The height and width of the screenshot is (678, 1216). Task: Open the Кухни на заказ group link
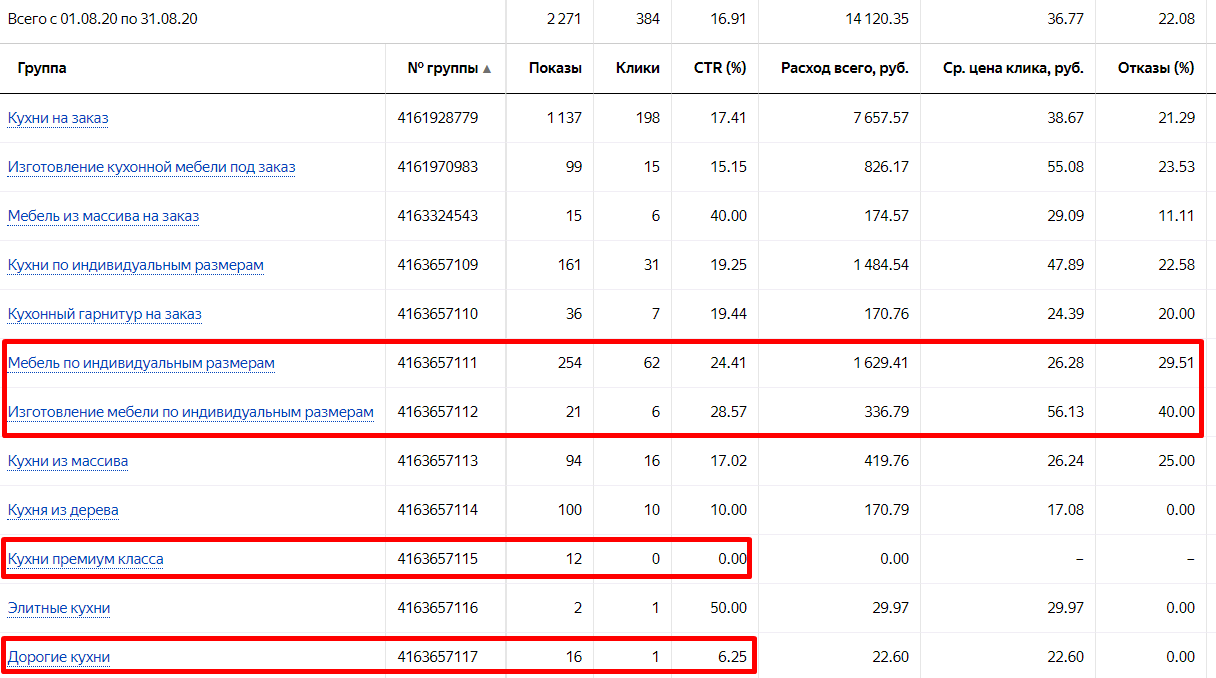58,118
